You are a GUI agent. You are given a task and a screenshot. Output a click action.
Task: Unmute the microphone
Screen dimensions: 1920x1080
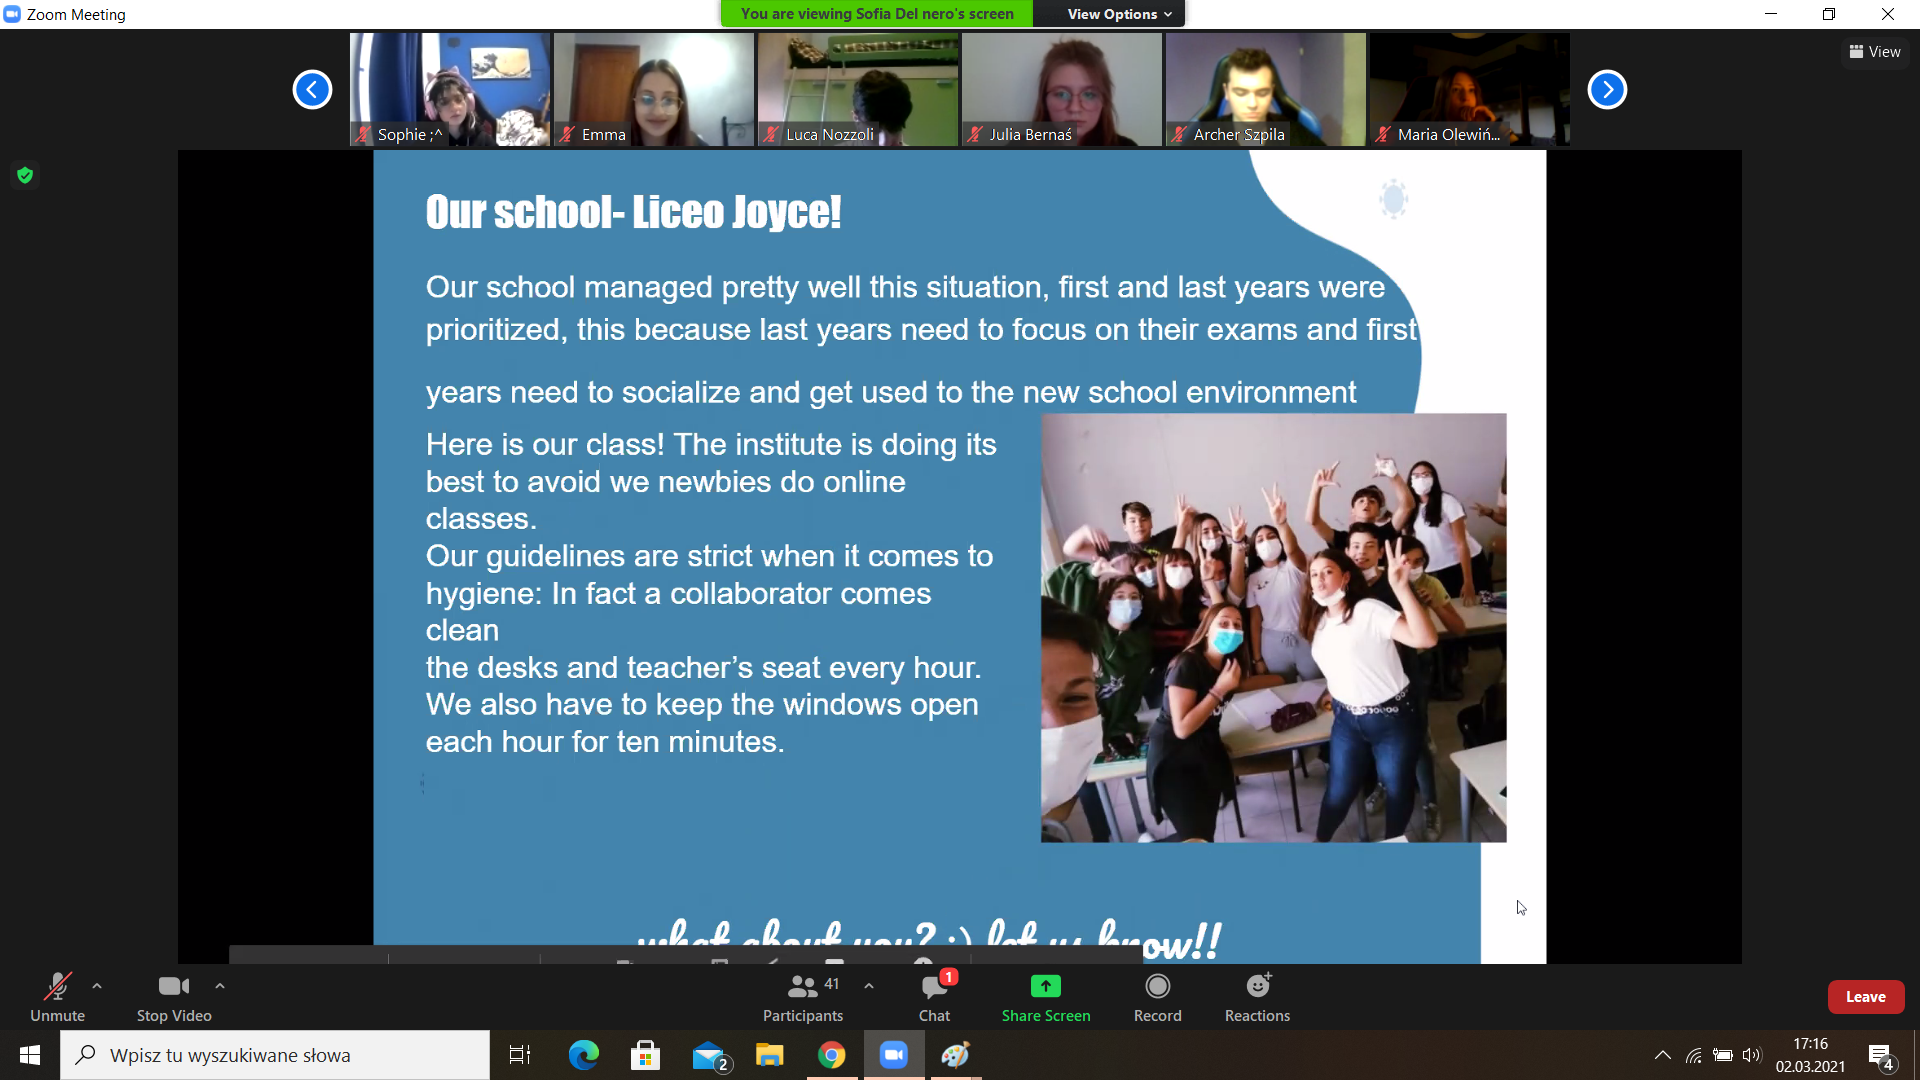[x=57, y=997]
